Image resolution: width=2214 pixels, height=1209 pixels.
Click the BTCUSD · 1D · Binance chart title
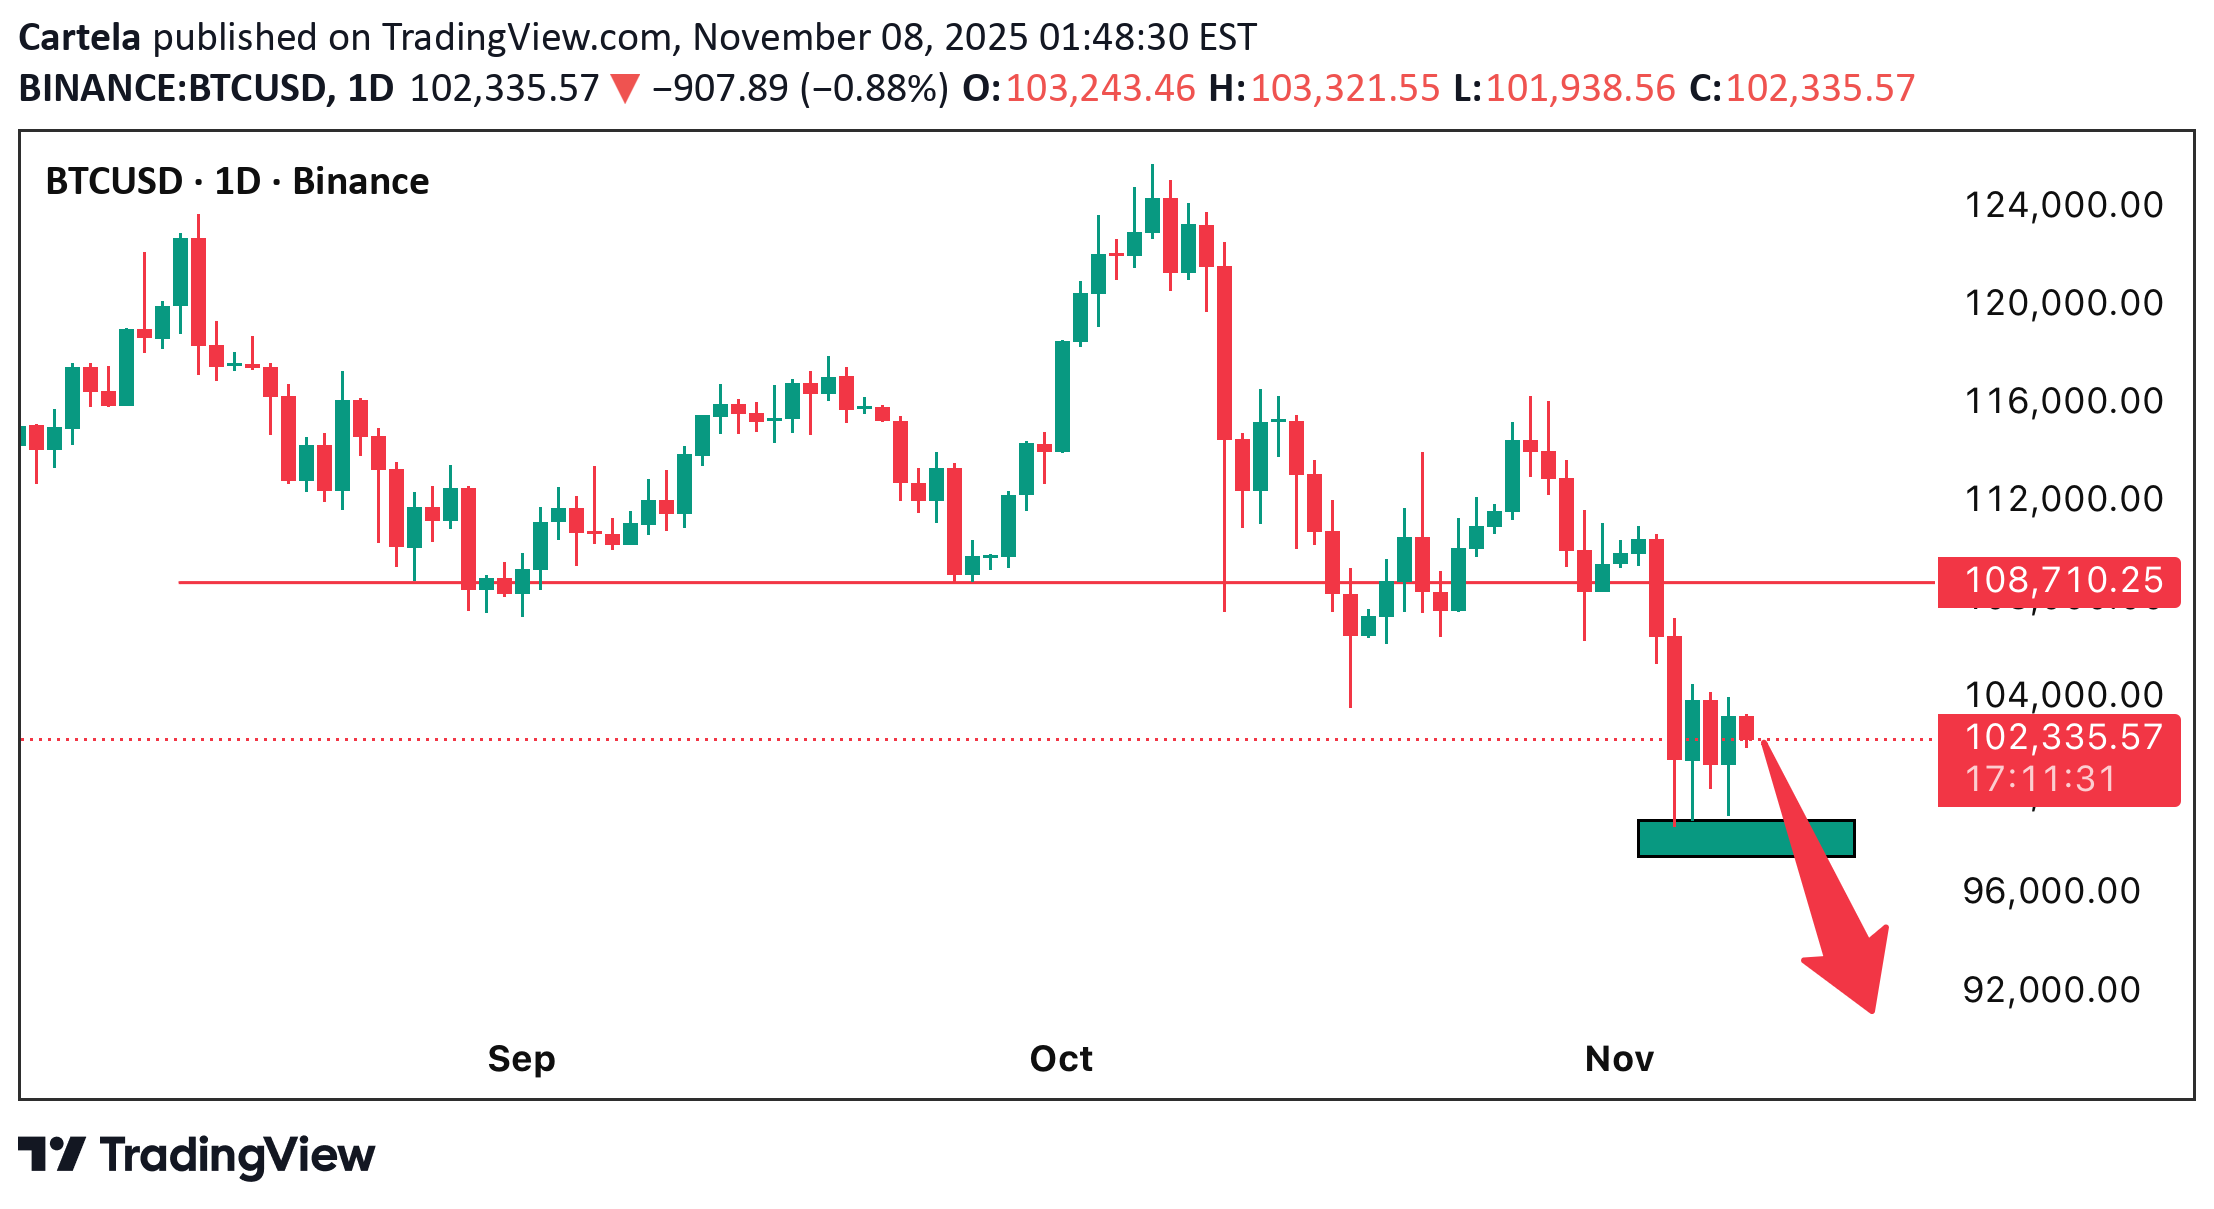coord(237,182)
